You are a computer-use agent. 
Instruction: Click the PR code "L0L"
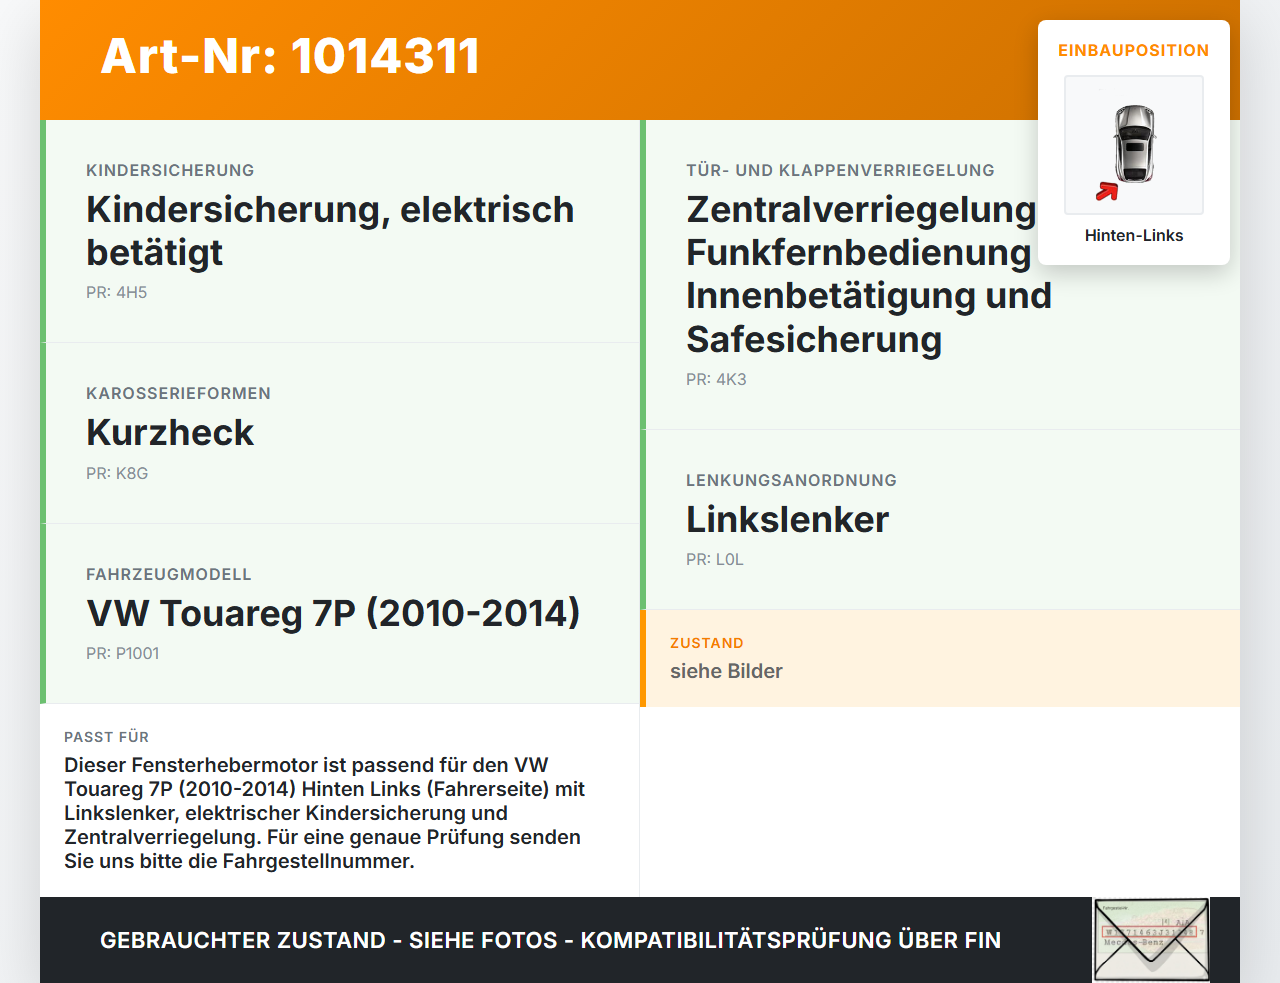click(715, 559)
